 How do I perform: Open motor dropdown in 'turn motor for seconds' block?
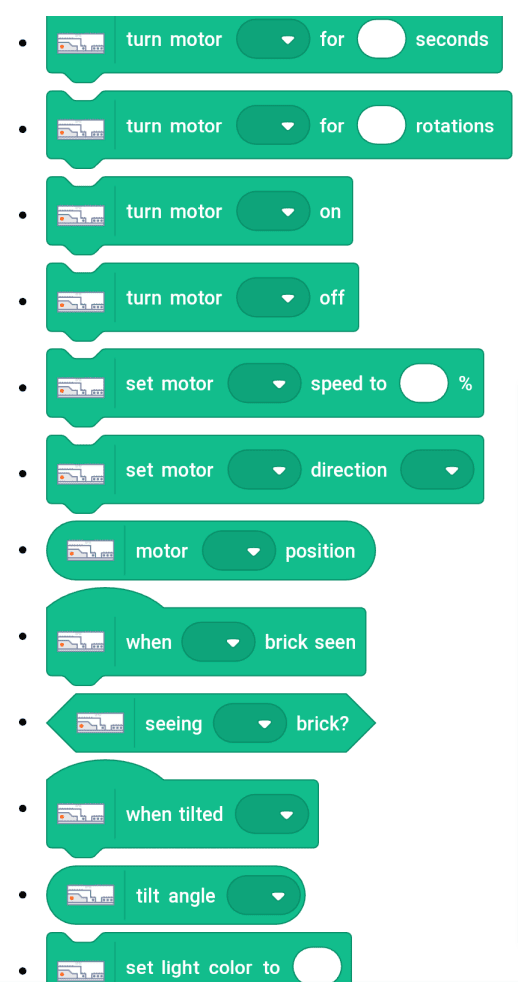pos(273,39)
